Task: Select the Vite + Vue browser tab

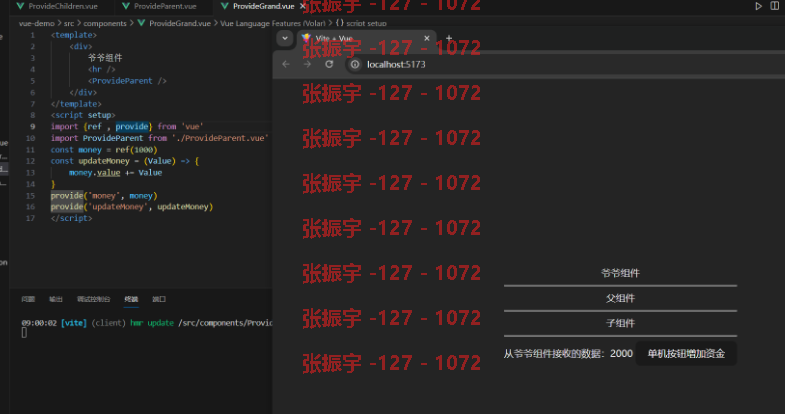Action: pos(366,39)
